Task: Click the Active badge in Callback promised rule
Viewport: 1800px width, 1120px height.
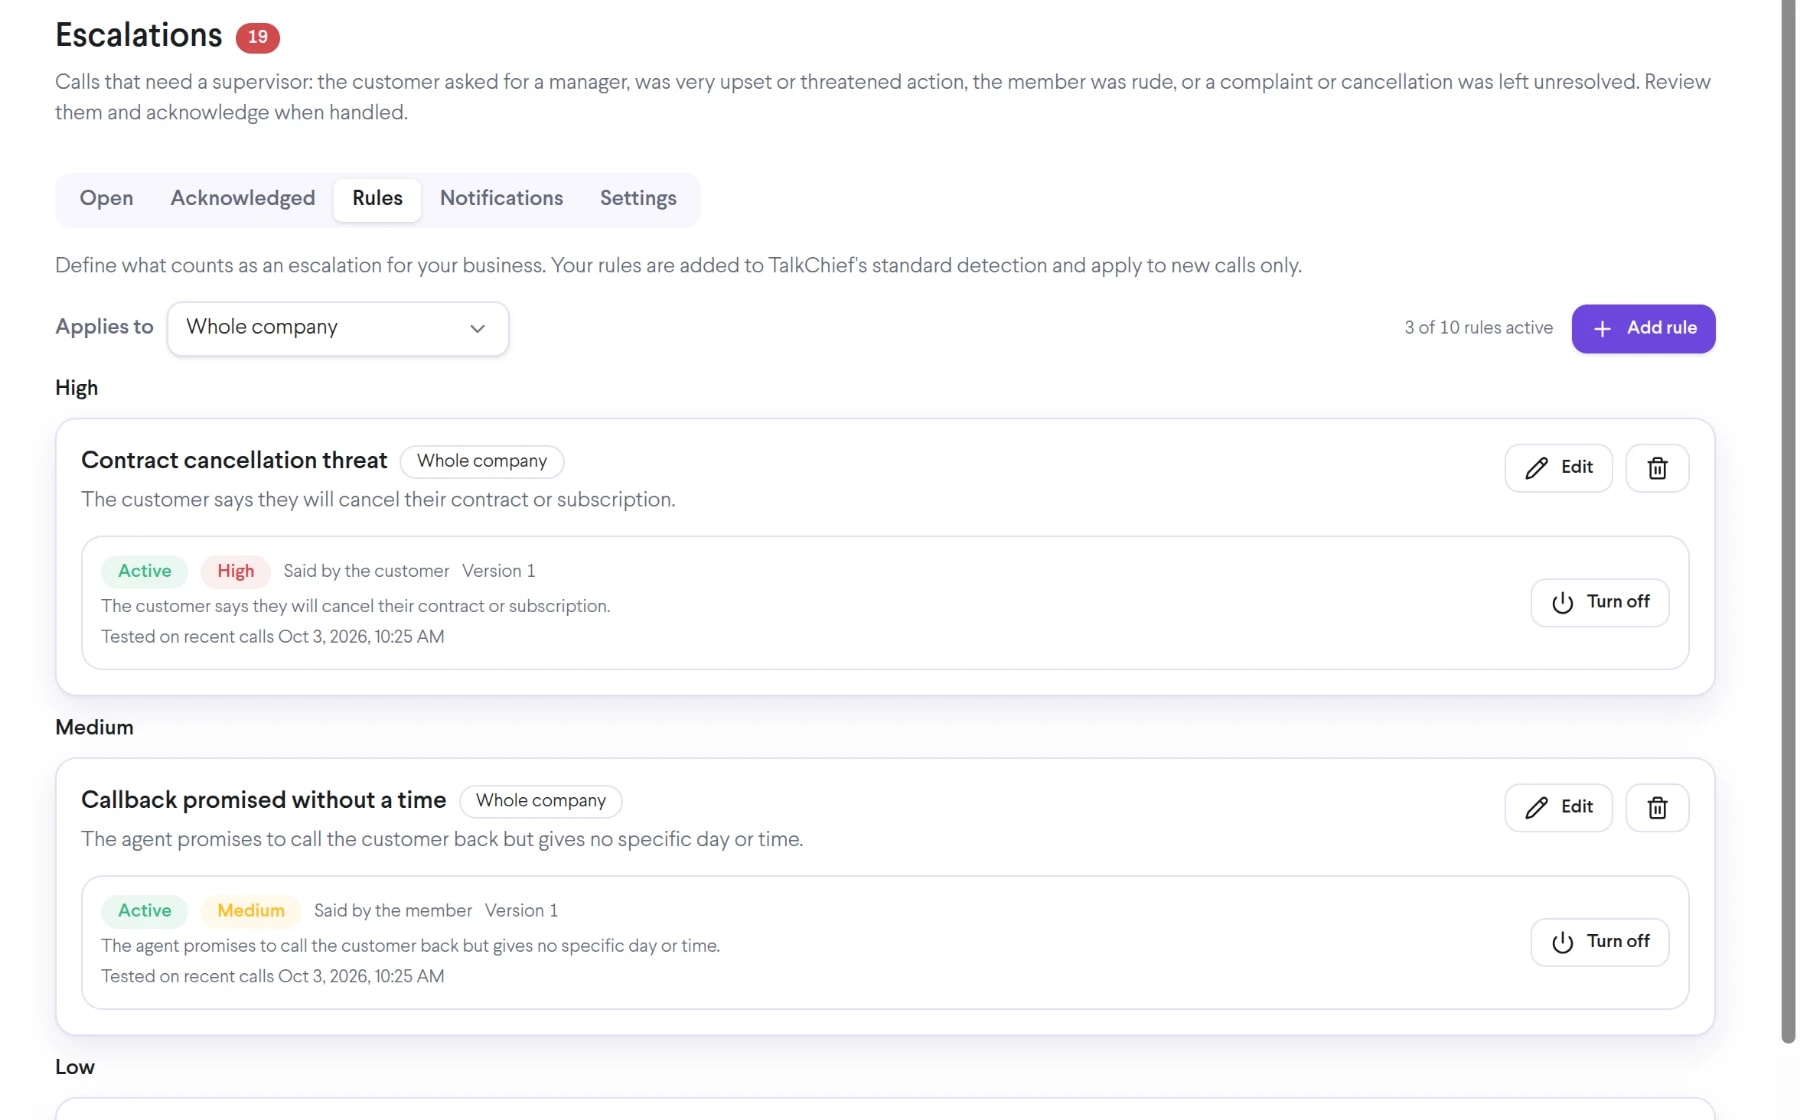Action: pyautogui.click(x=144, y=911)
